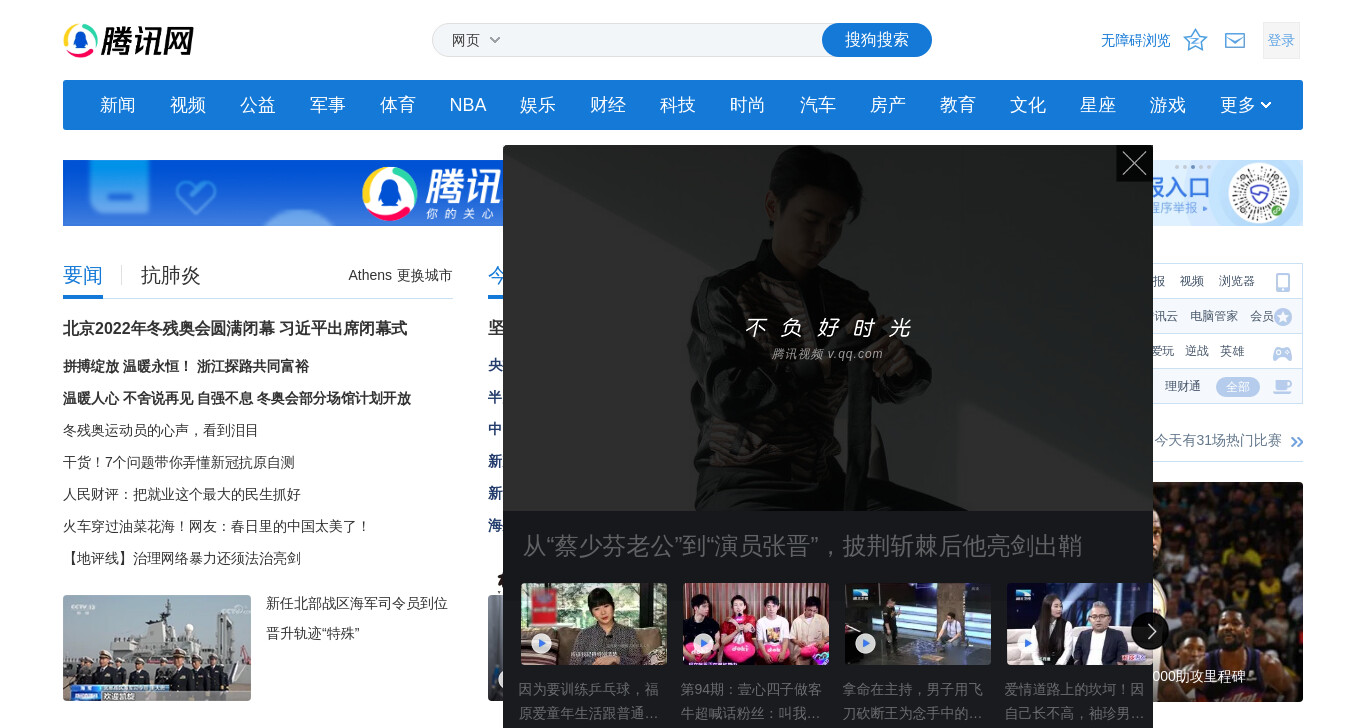1366x728 pixels.
Task: Close the video popup overlay
Action: tap(1134, 163)
